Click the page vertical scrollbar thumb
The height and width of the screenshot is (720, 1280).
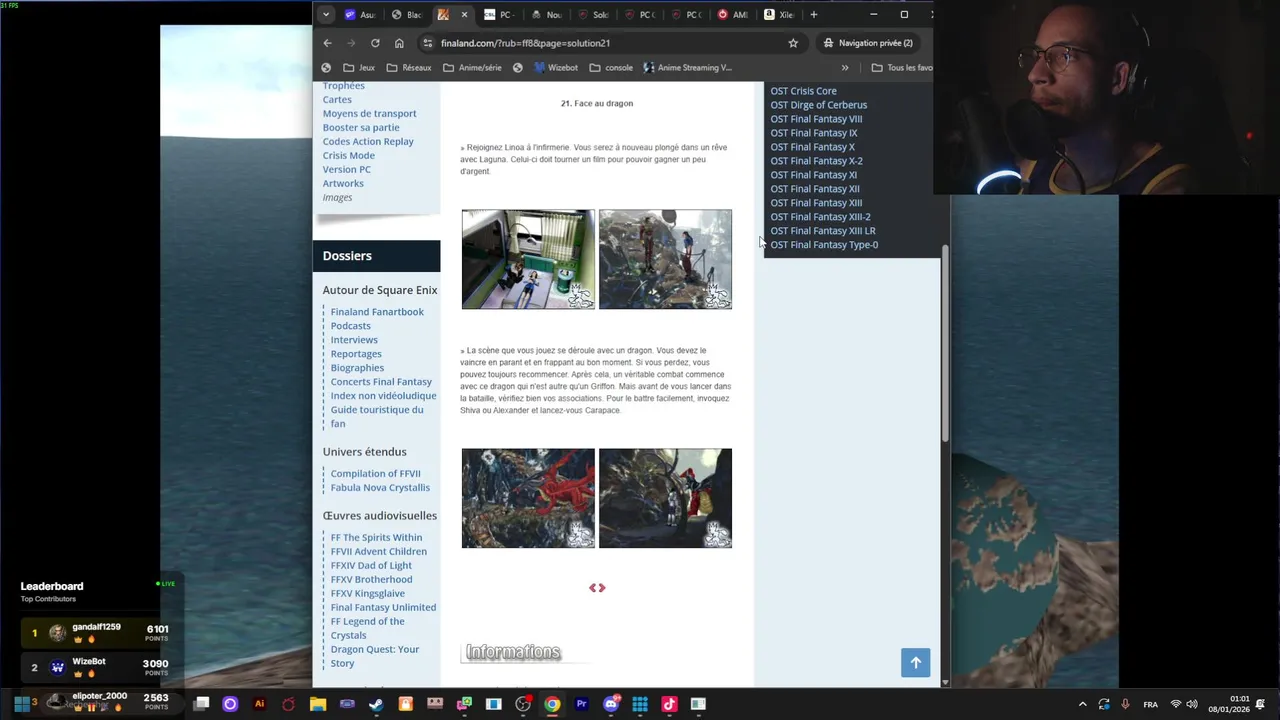(x=945, y=344)
